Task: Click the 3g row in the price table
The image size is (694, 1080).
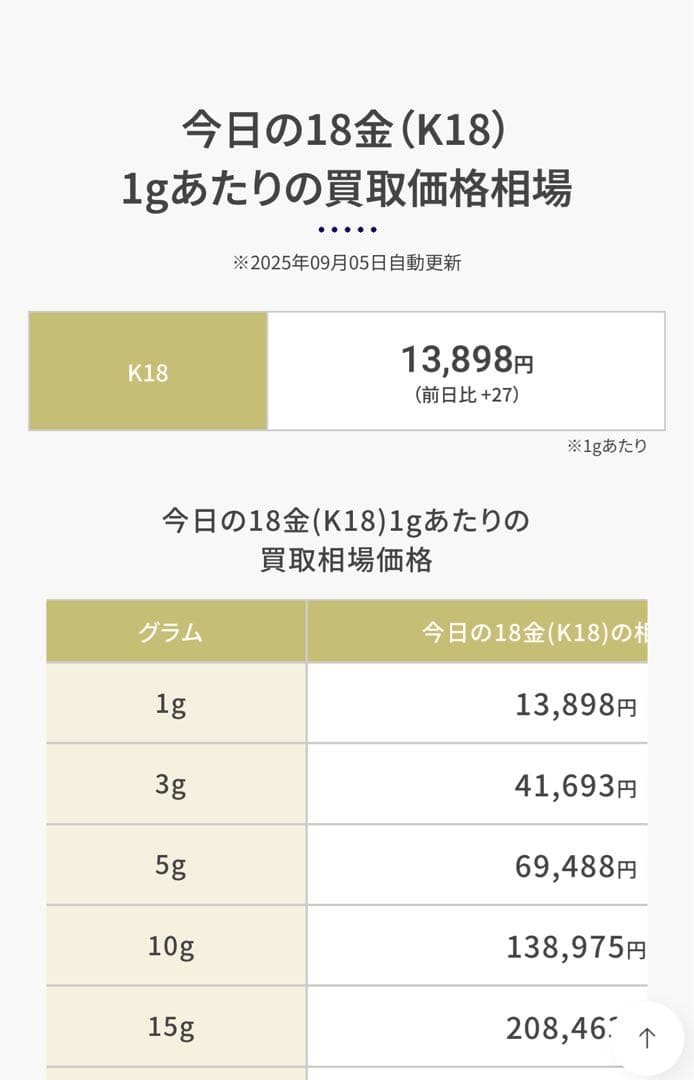Action: coord(176,784)
